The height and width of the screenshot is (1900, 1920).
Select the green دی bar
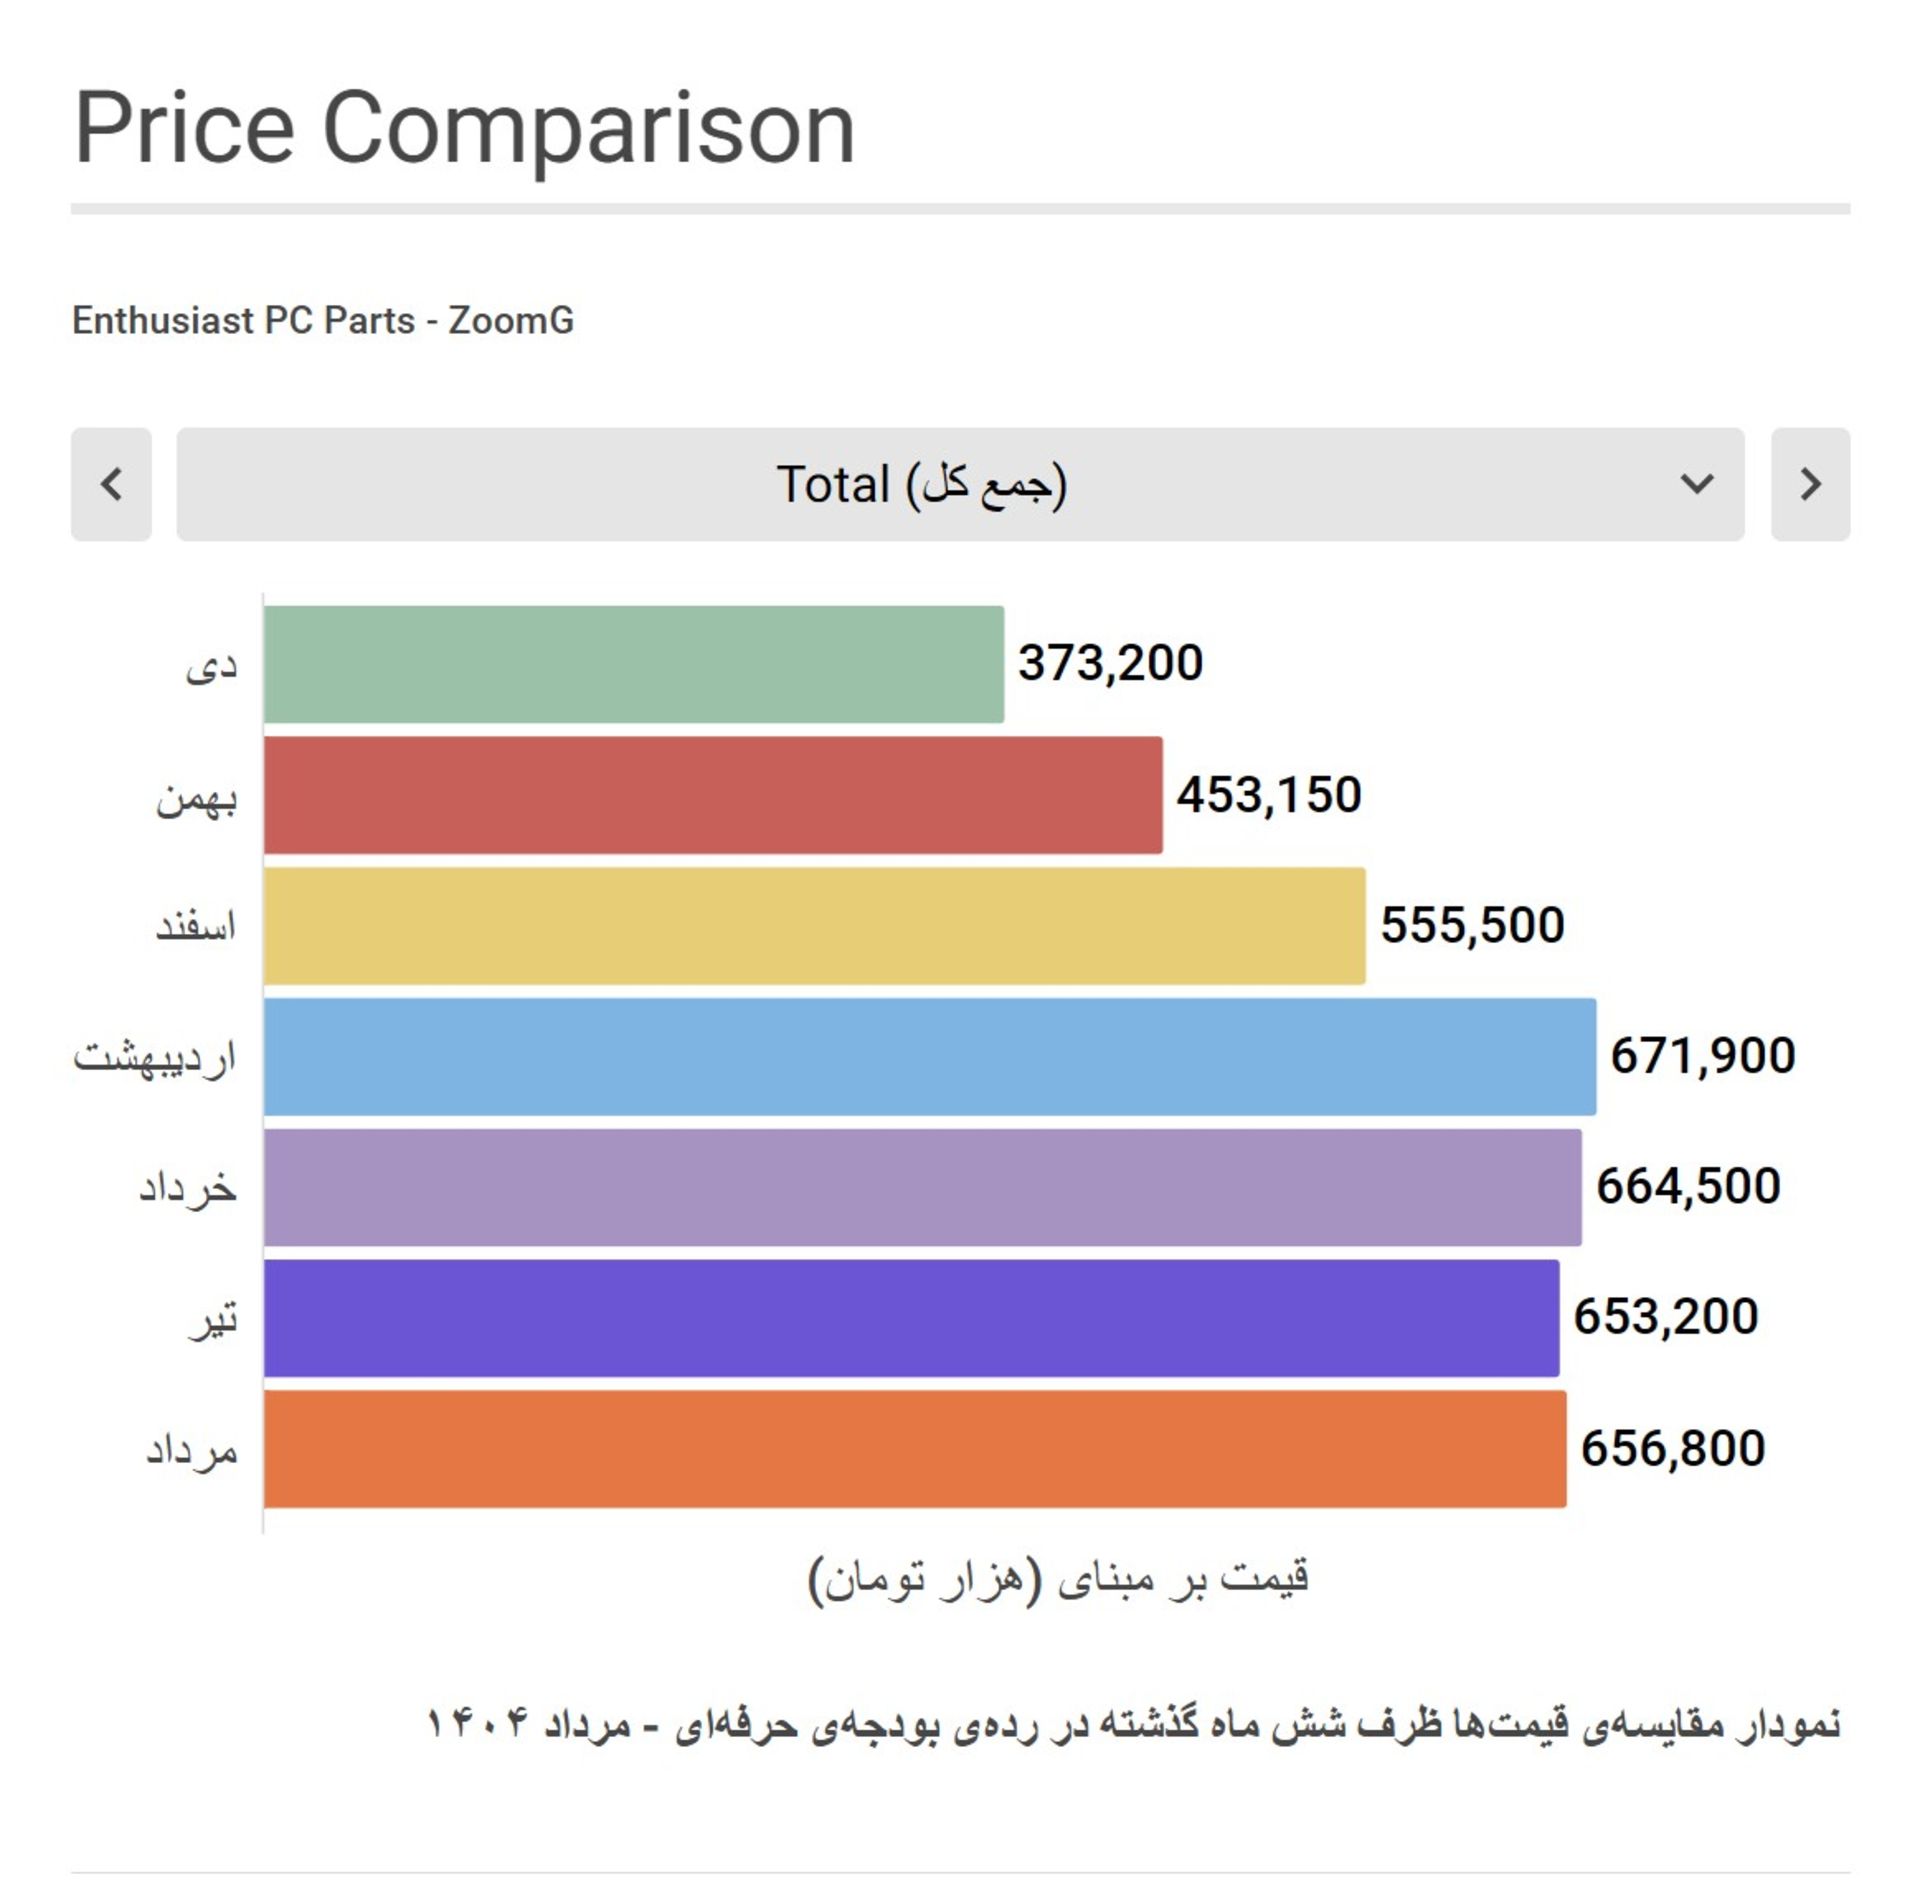tap(634, 664)
